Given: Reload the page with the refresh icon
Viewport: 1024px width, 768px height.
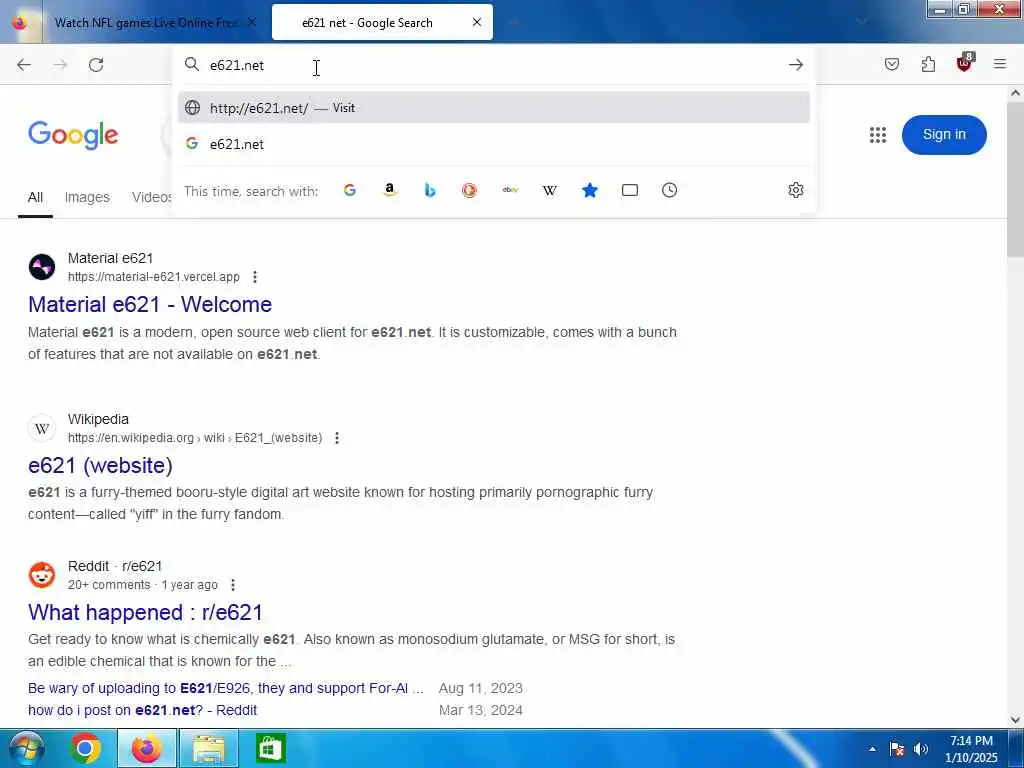Looking at the screenshot, I should pyautogui.click(x=96, y=65).
